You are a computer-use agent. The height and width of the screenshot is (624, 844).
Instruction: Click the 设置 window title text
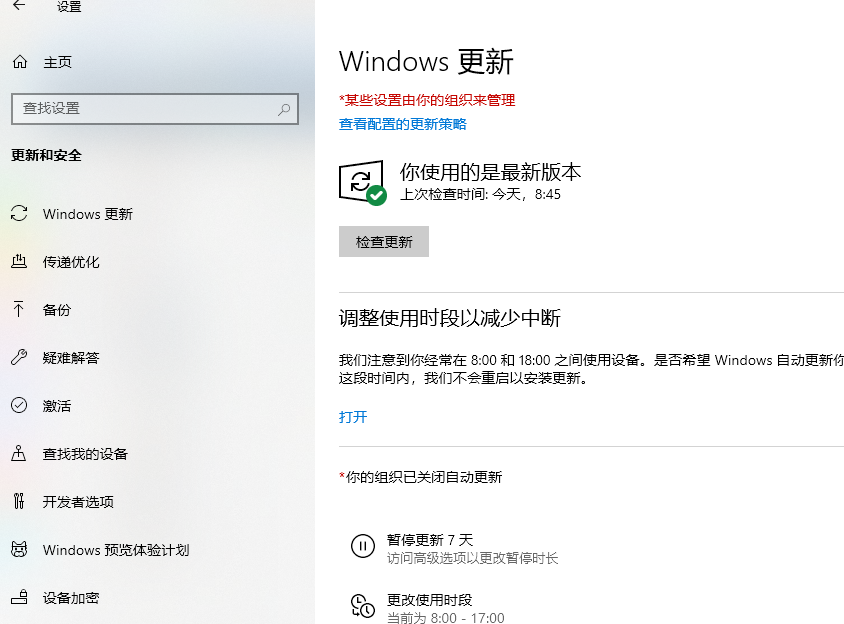tap(69, 6)
